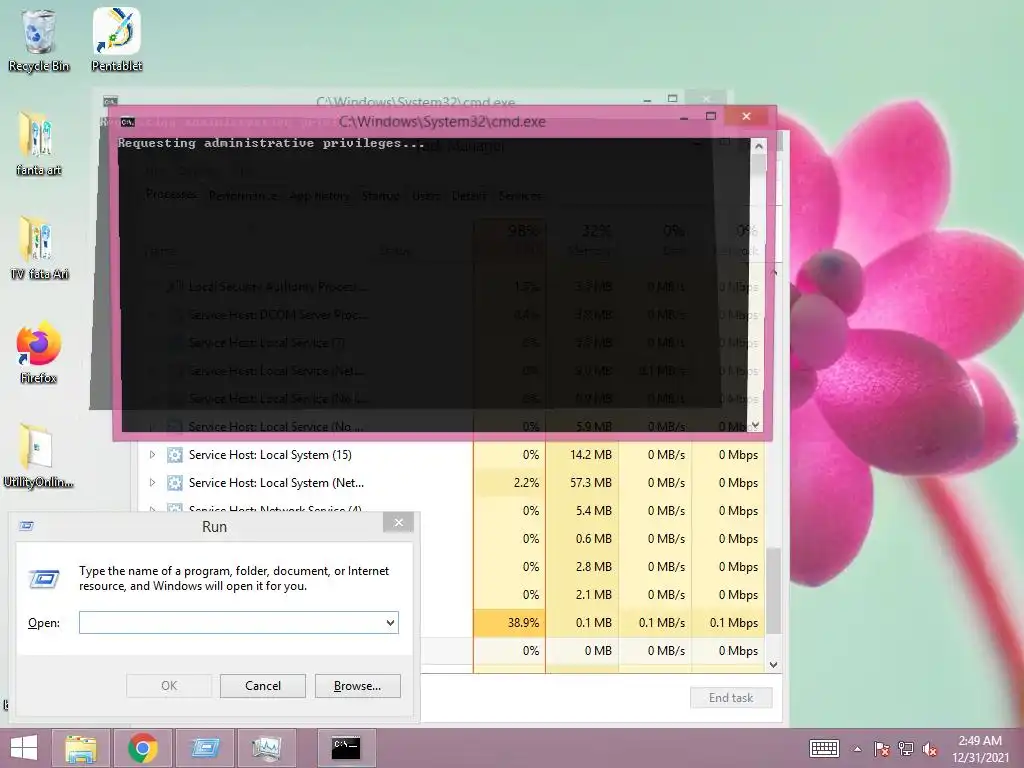Click the 14.2 MB memory cell

[x=583, y=455]
